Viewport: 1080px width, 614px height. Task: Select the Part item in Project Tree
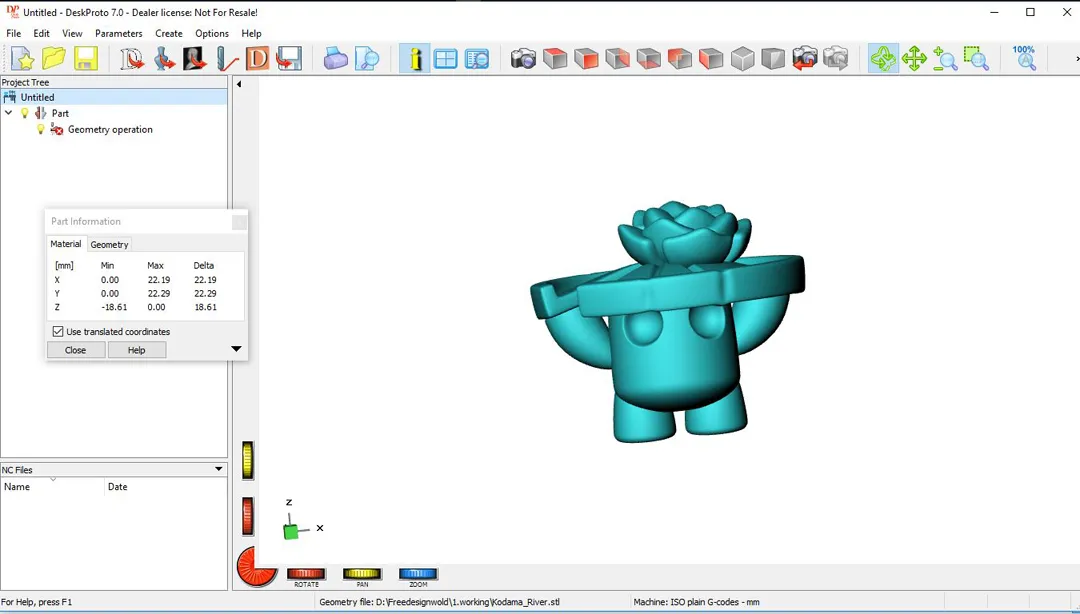tap(60, 113)
